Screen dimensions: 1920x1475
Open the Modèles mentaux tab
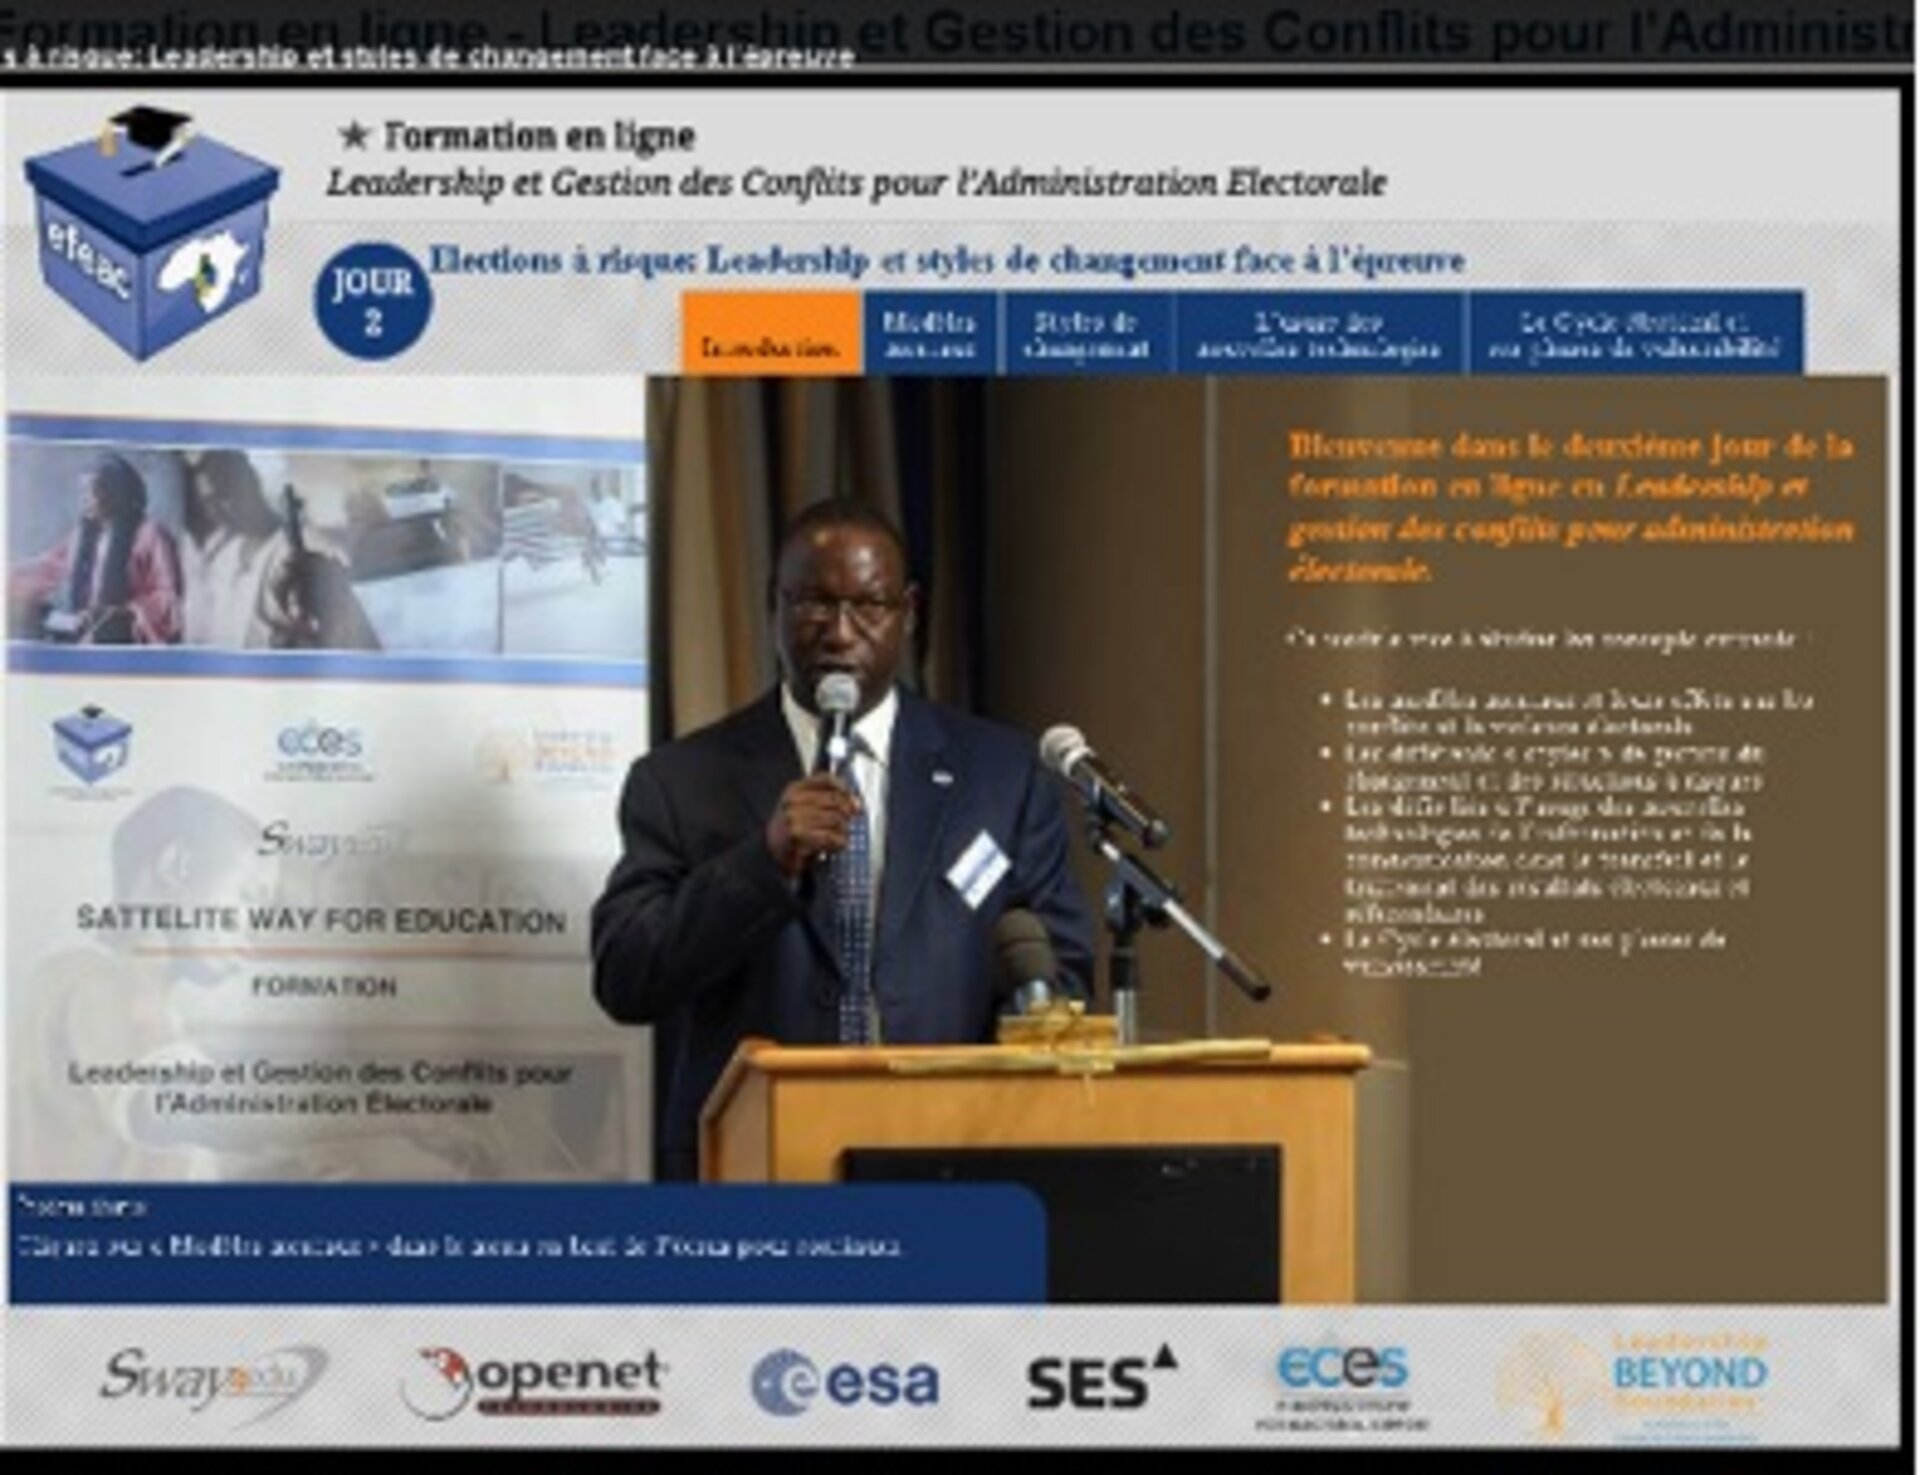[929, 334]
